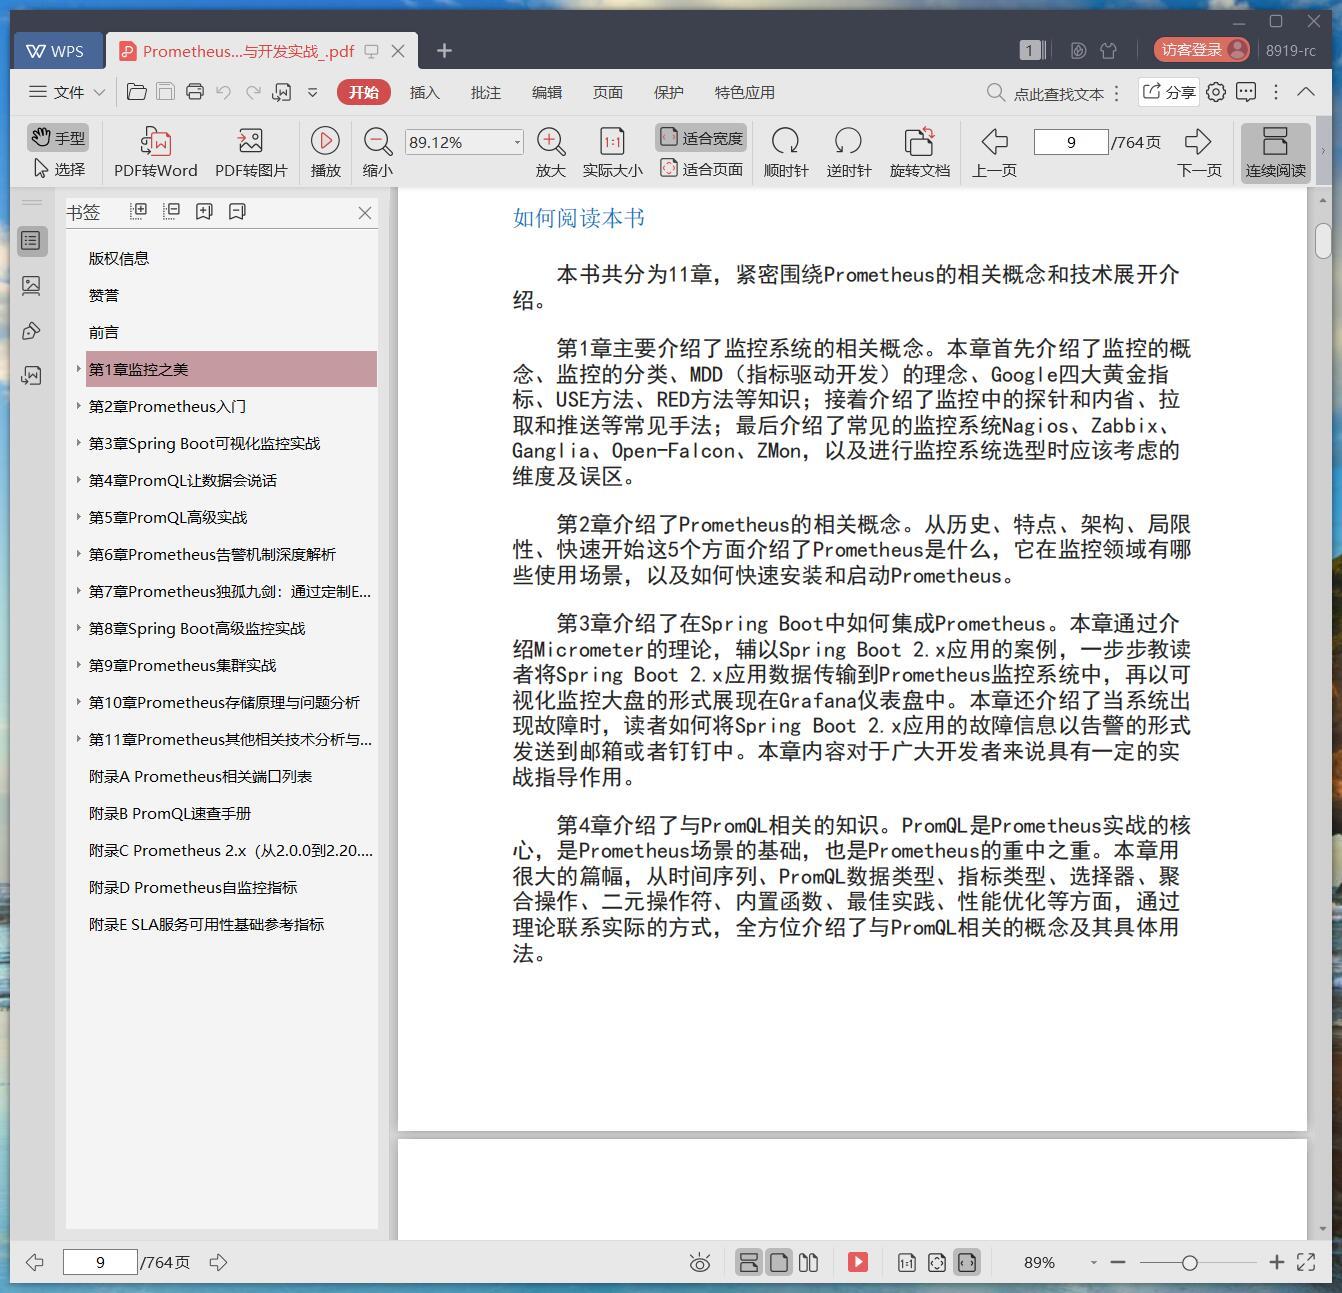Click the open file folder icon
Screen dimensions: 1342x1293
tap(137, 92)
